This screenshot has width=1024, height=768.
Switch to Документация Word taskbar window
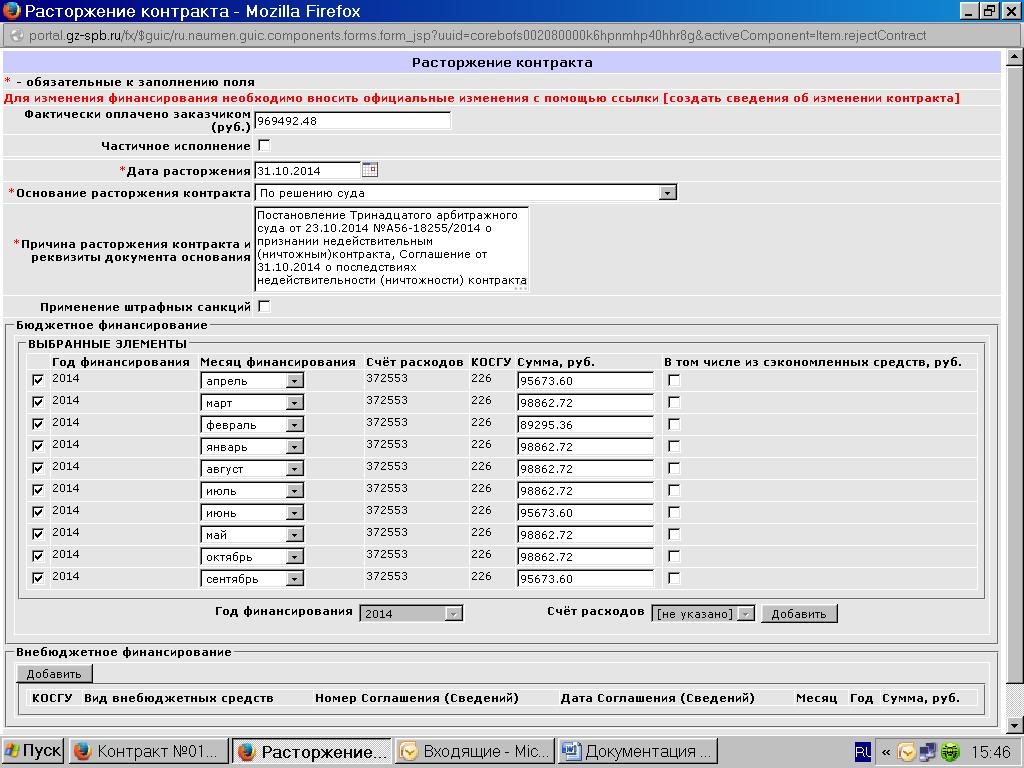[637, 752]
